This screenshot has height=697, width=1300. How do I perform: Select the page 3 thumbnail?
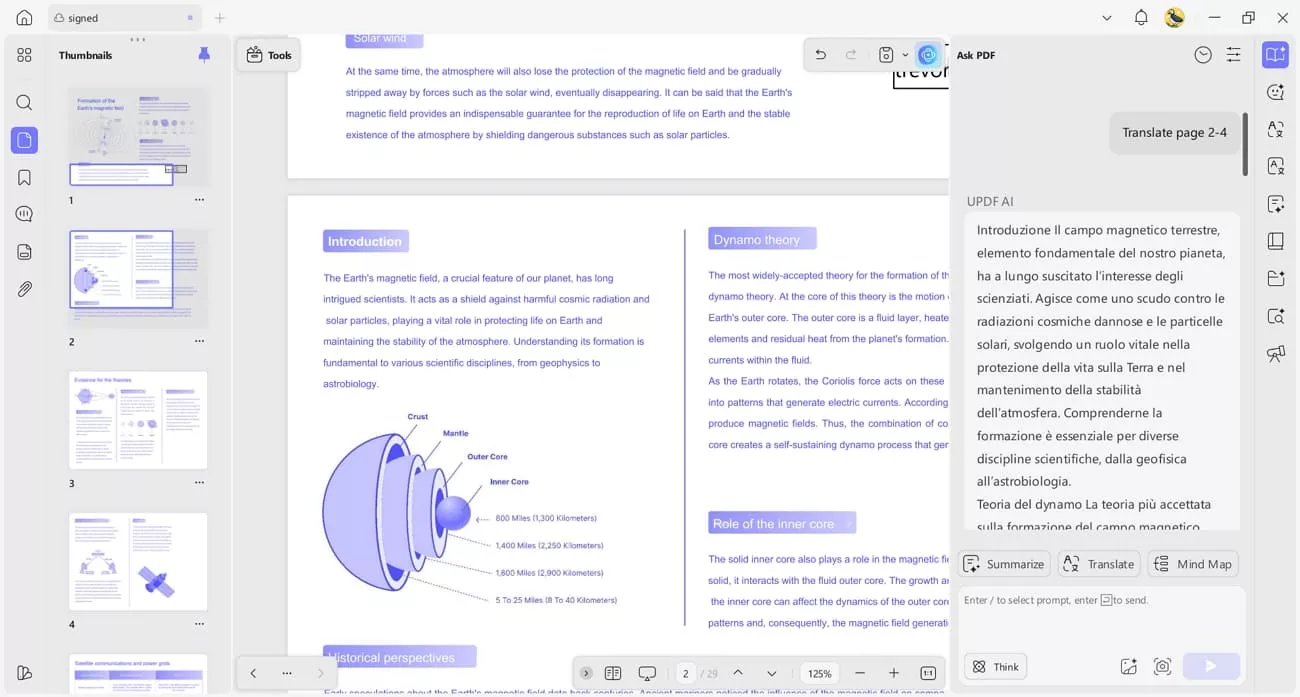pyautogui.click(x=138, y=420)
